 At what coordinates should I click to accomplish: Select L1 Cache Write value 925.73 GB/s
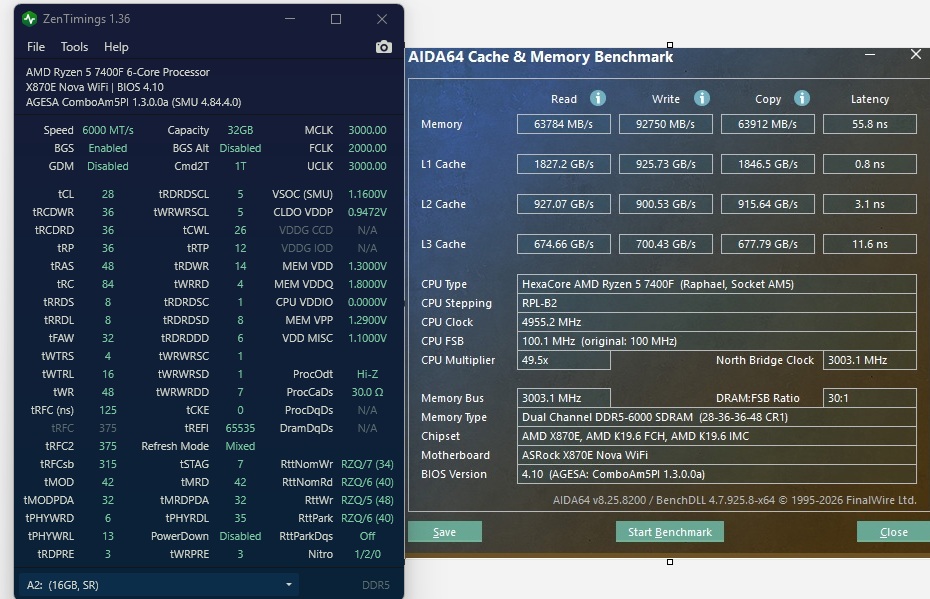pyautogui.click(x=665, y=164)
